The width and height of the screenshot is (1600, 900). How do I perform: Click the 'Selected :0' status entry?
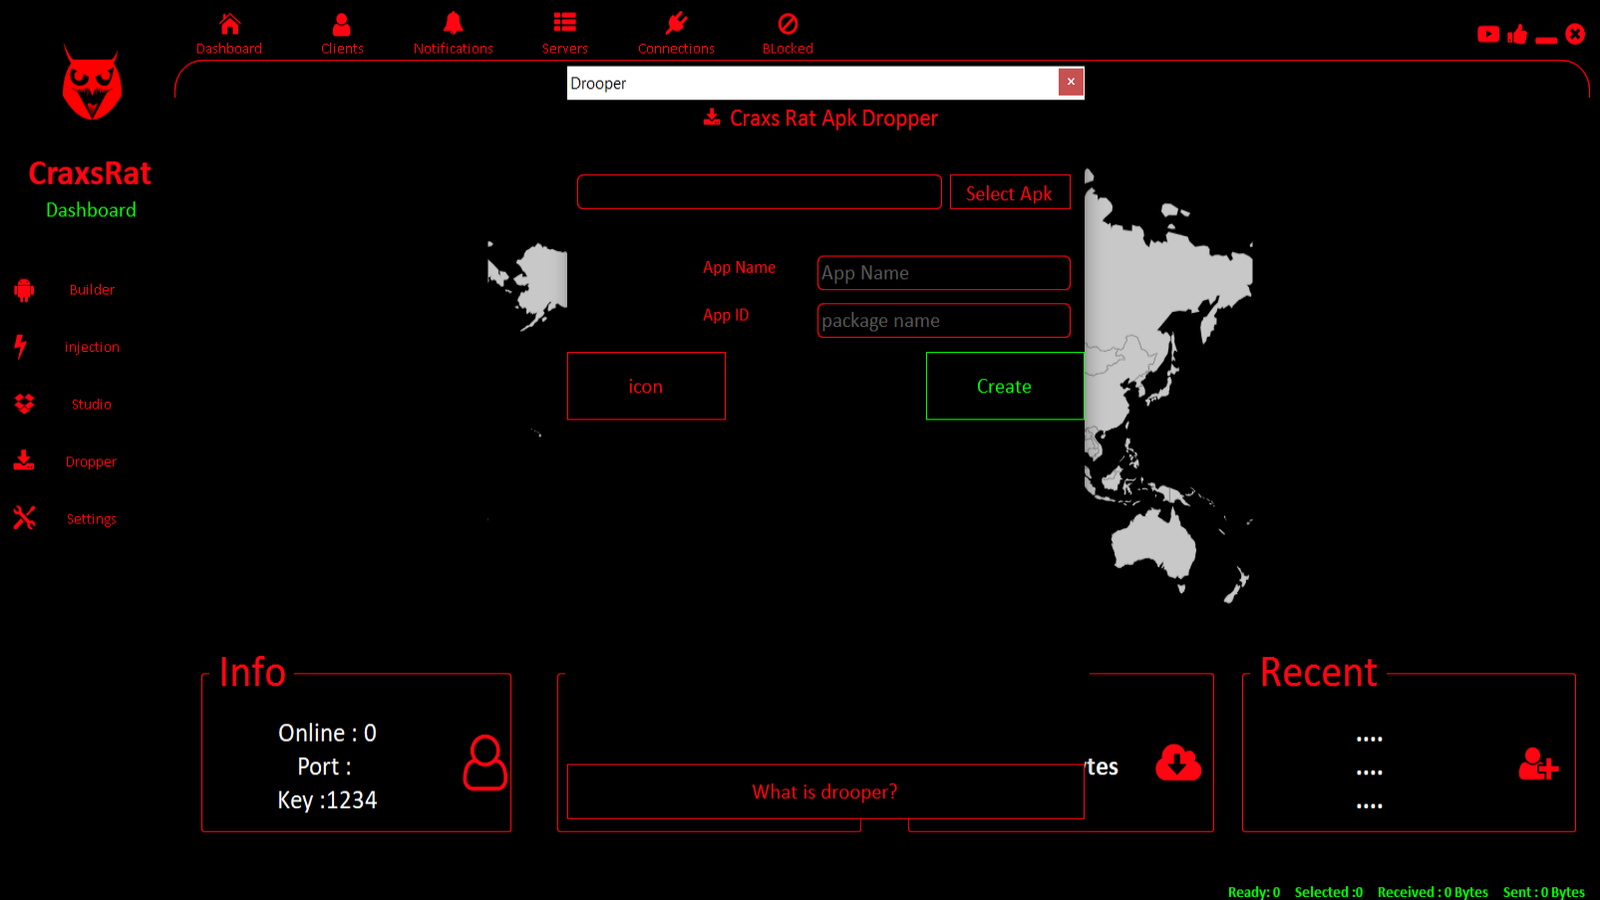point(1329,892)
